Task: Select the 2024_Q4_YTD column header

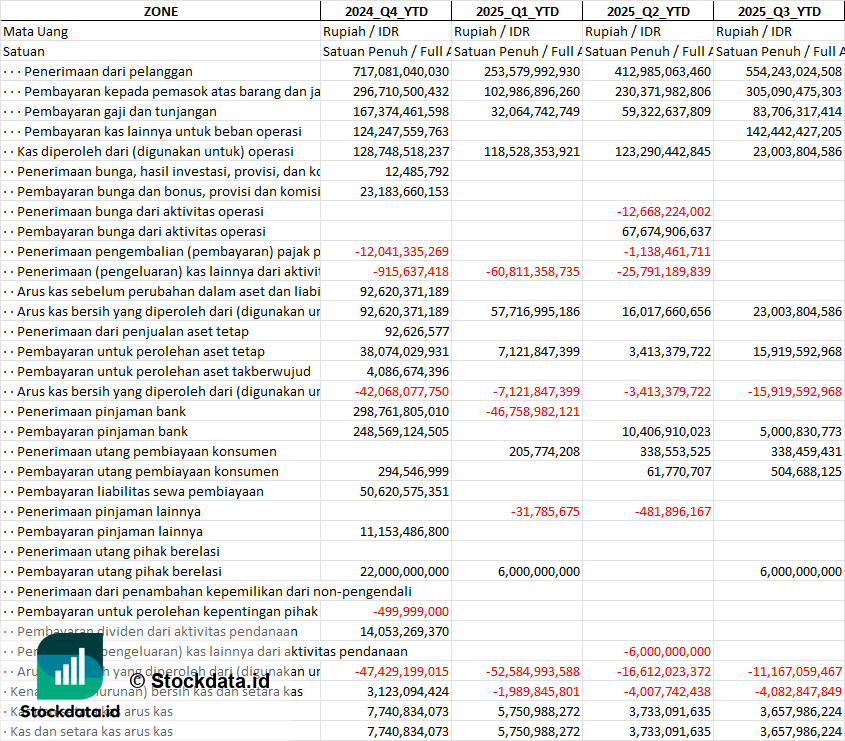Action: [385, 11]
